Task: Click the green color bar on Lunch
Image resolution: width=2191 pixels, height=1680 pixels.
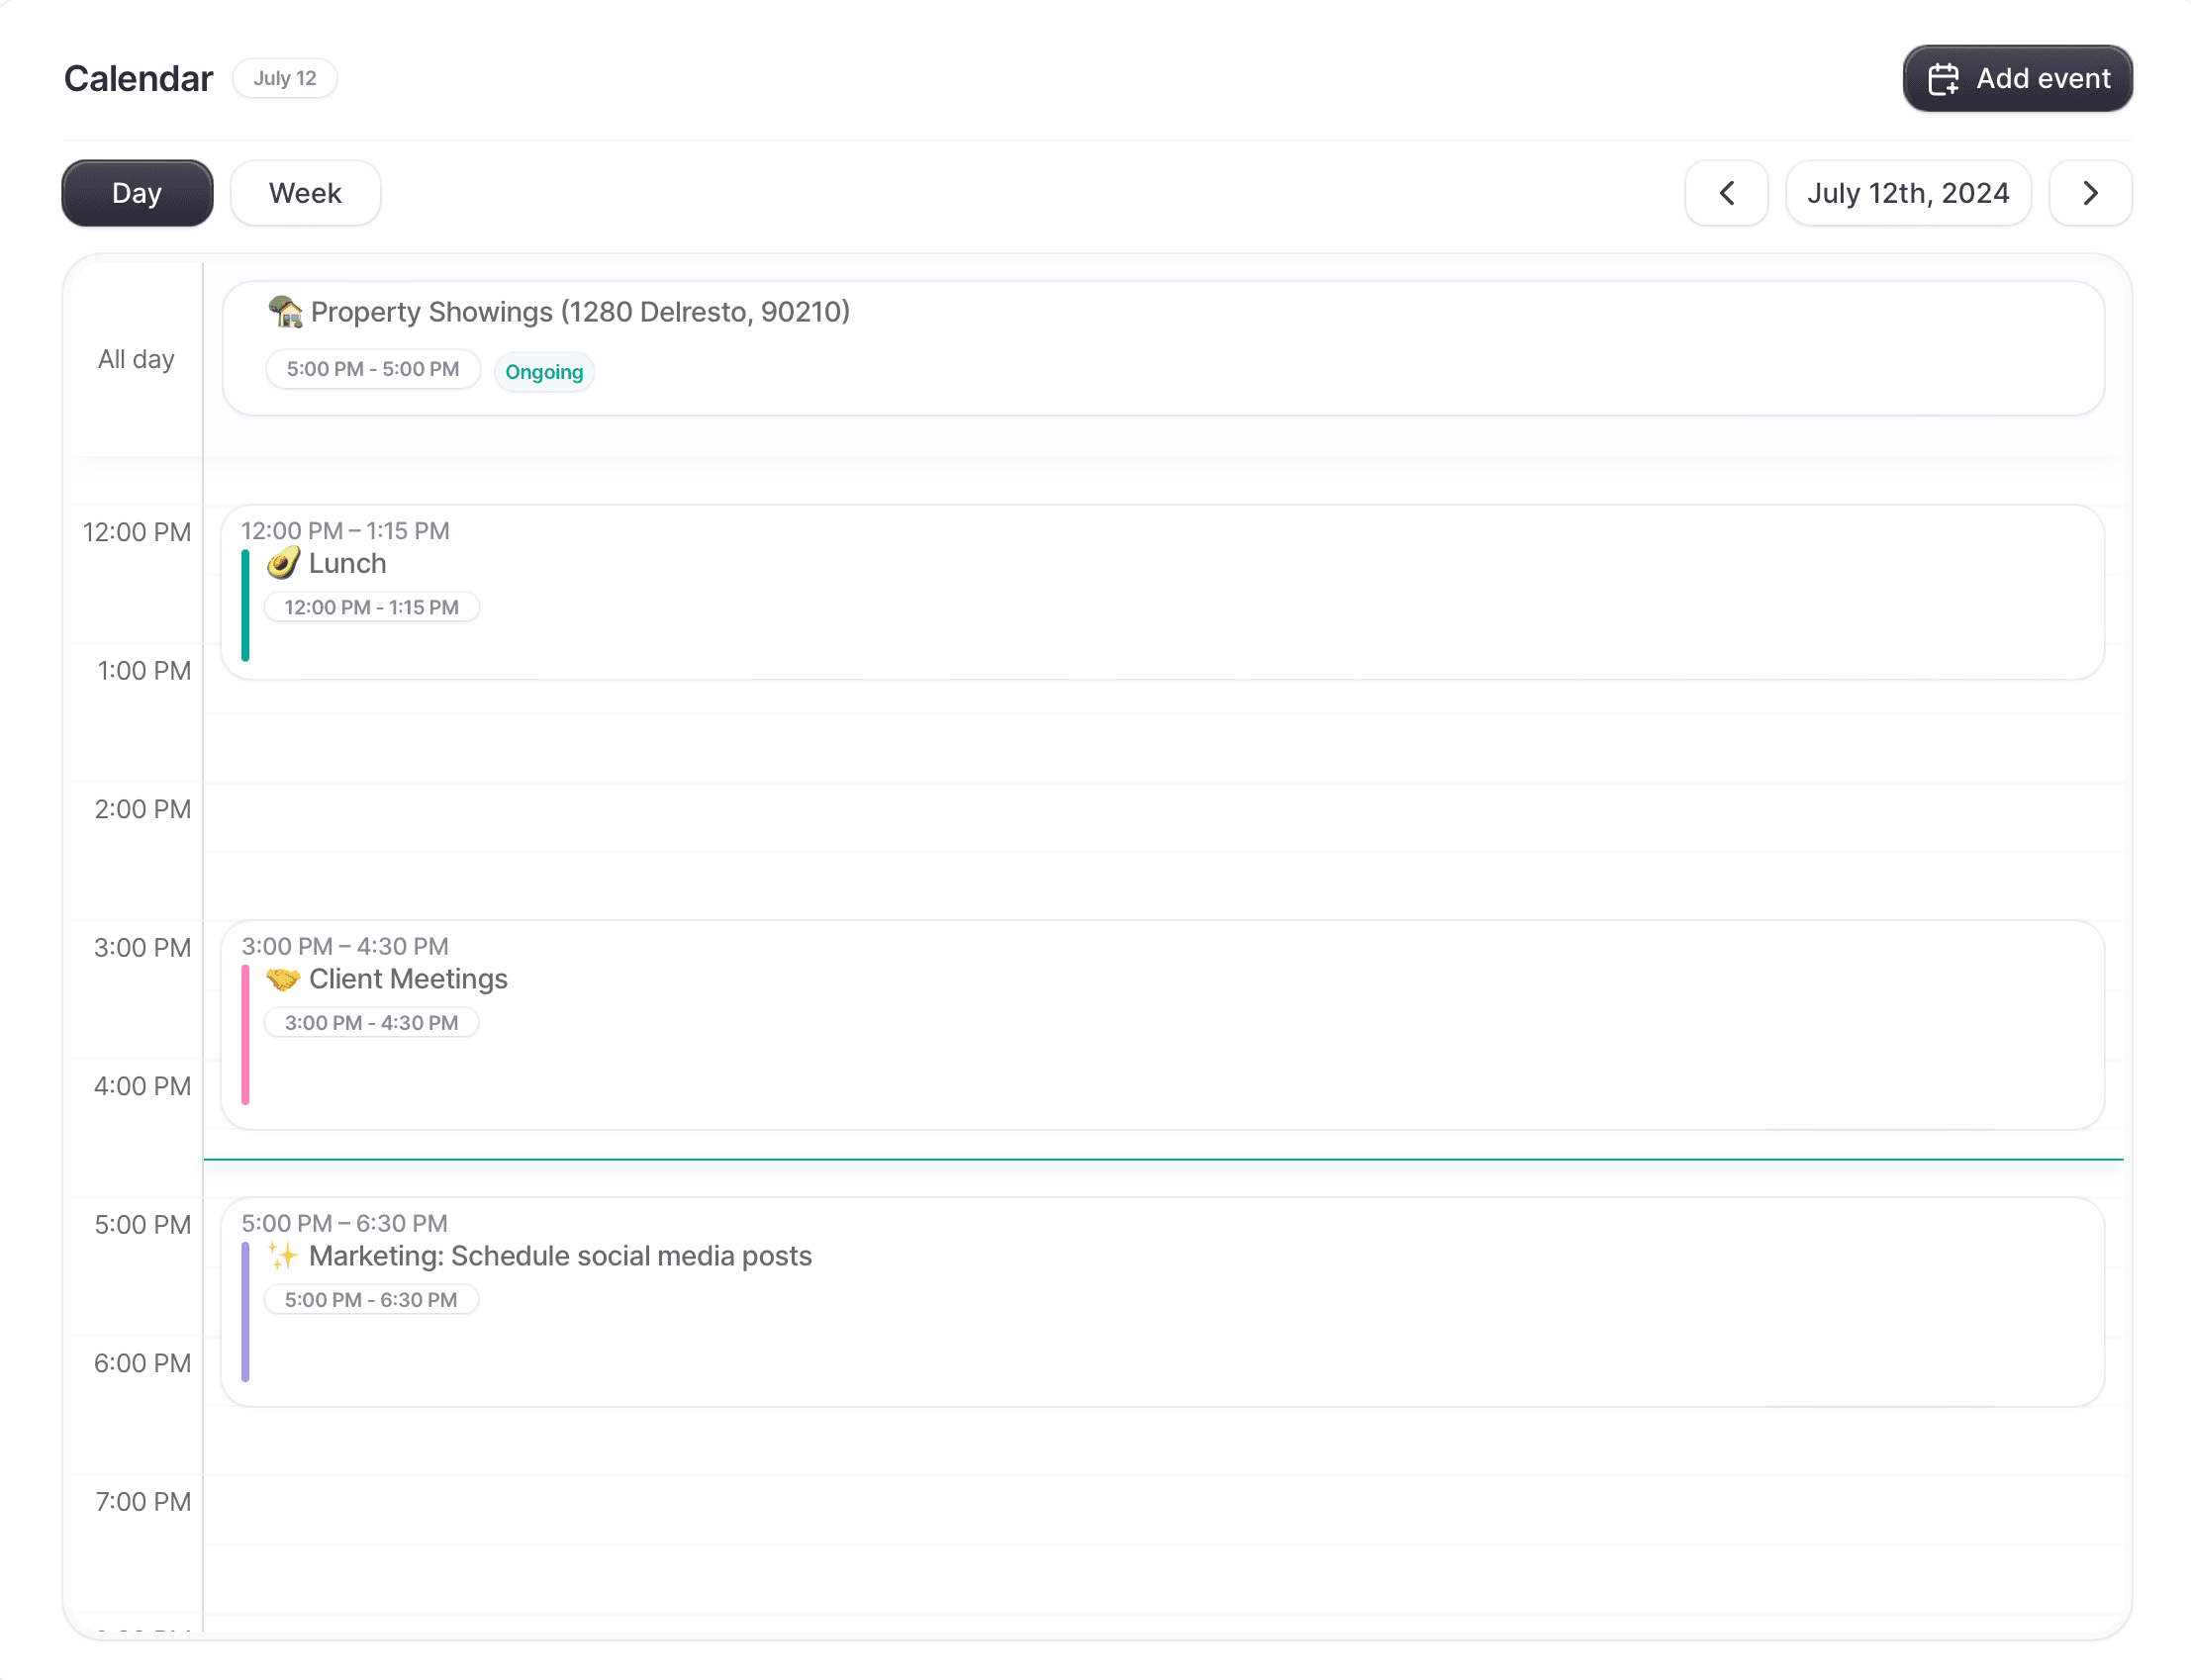Action: point(245,605)
